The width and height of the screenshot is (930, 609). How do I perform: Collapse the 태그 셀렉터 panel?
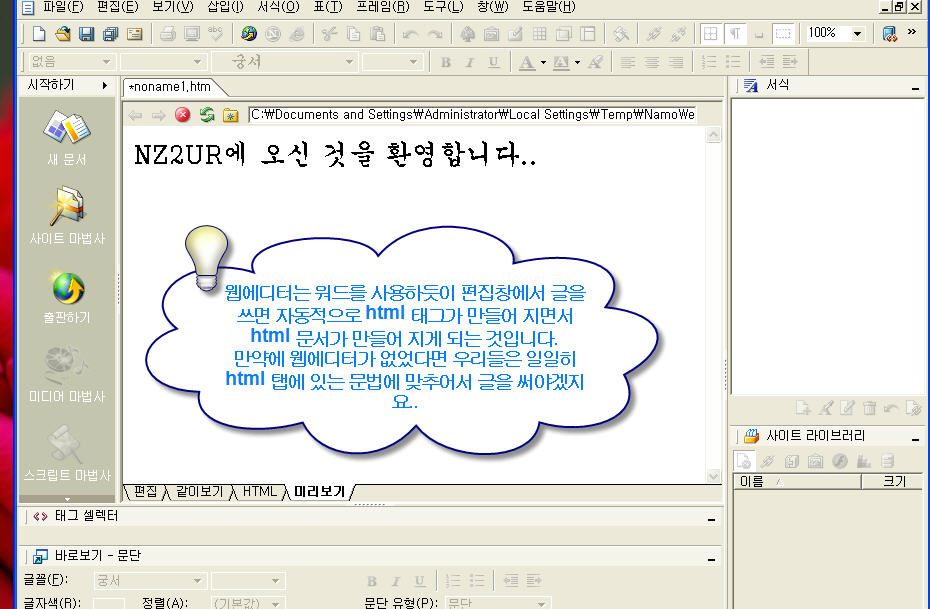click(x=711, y=519)
